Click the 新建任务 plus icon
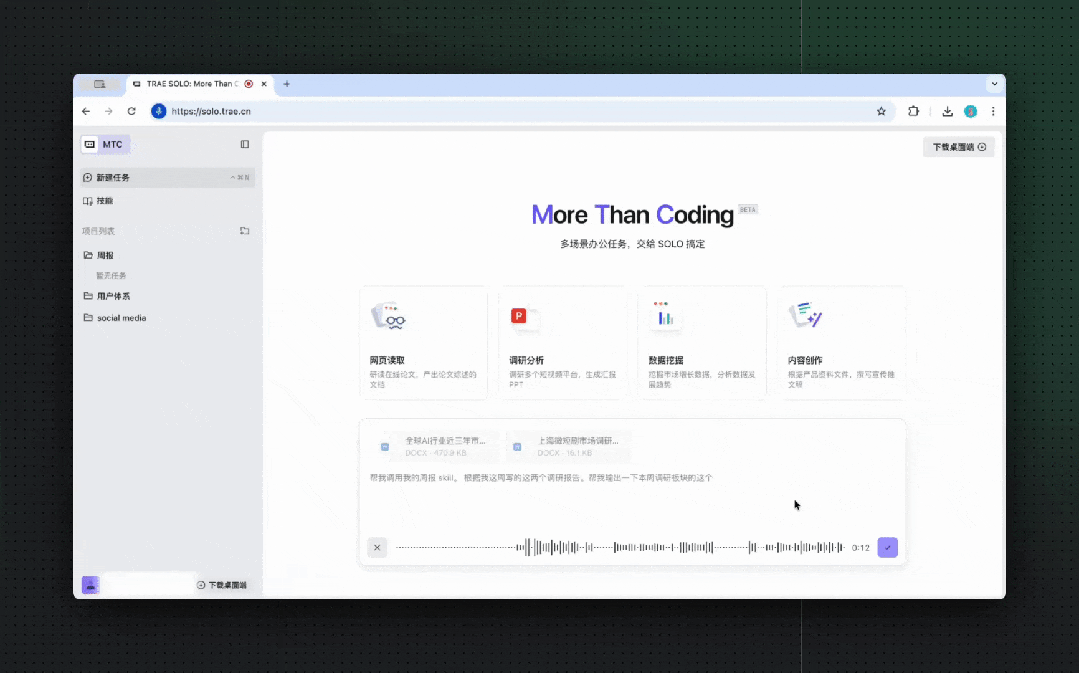The width and height of the screenshot is (1079, 673). tap(87, 178)
